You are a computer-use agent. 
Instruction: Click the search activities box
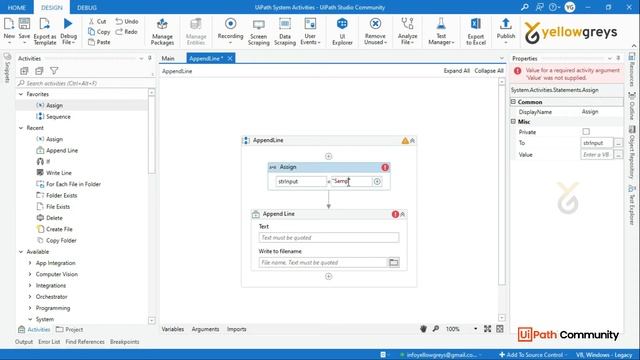(x=83, y=83)
